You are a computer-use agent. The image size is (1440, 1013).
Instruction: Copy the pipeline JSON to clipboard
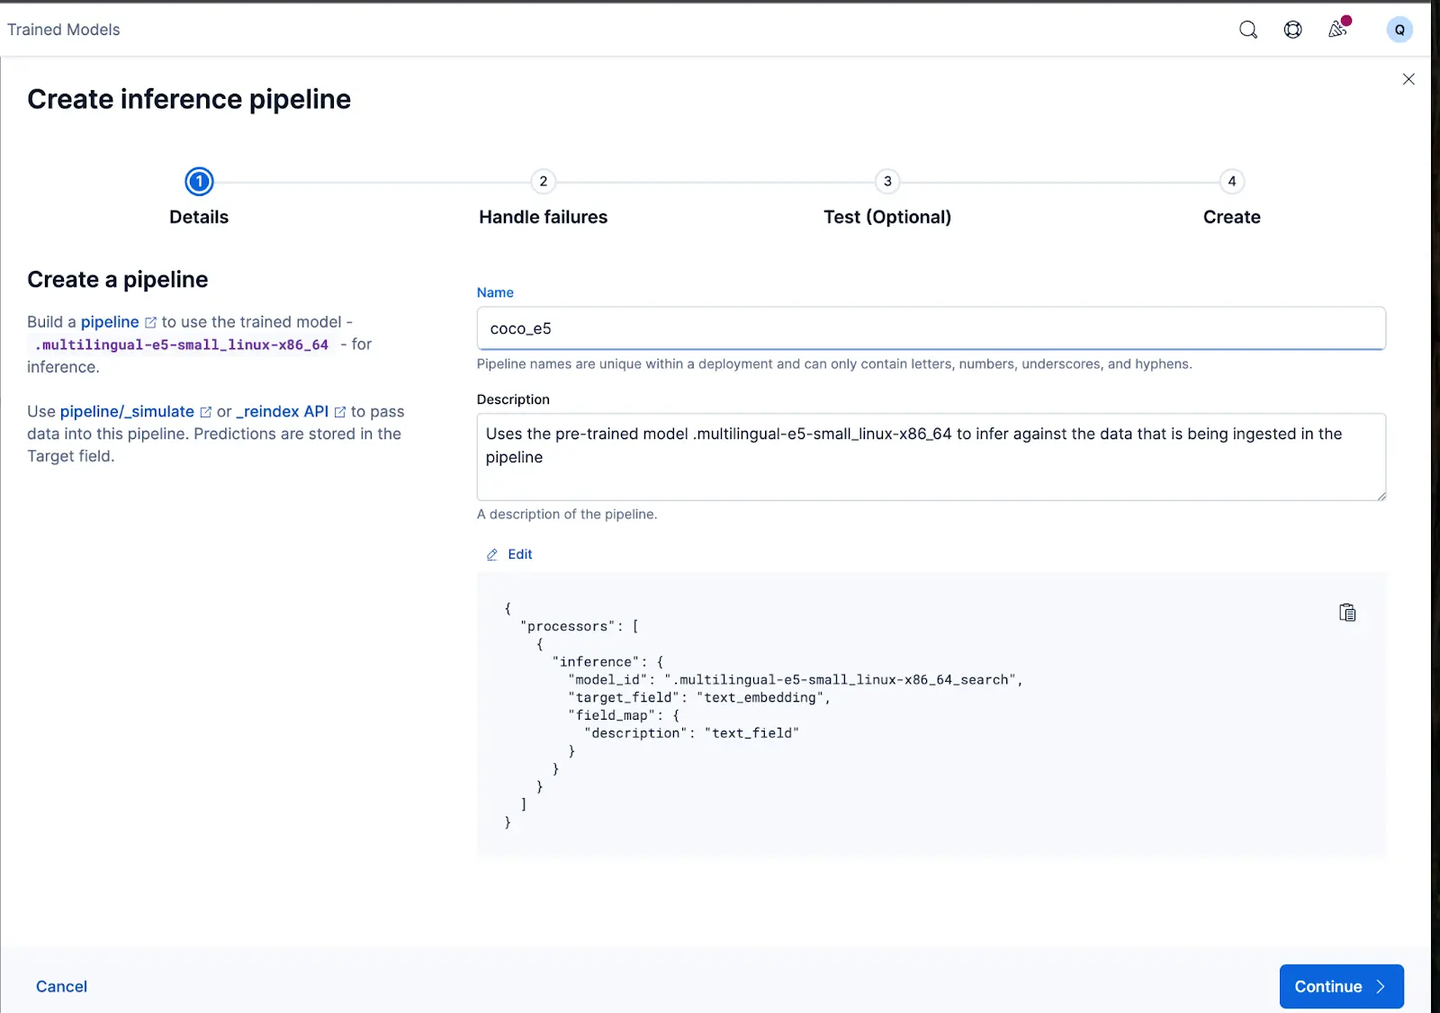[1347, 613]
